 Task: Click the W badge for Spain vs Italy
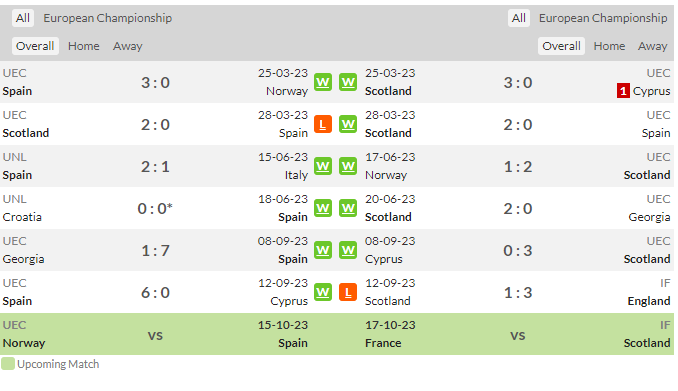click(323, 167)
